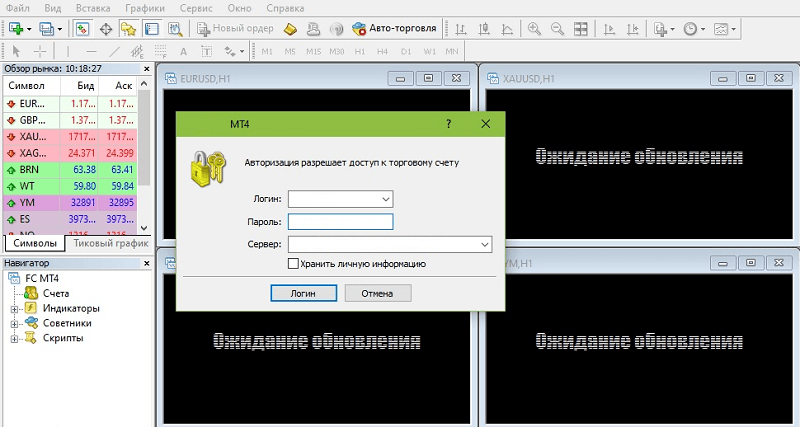Select the H4 timeframe button
800x427 pixels.
(x=382, y=52)
